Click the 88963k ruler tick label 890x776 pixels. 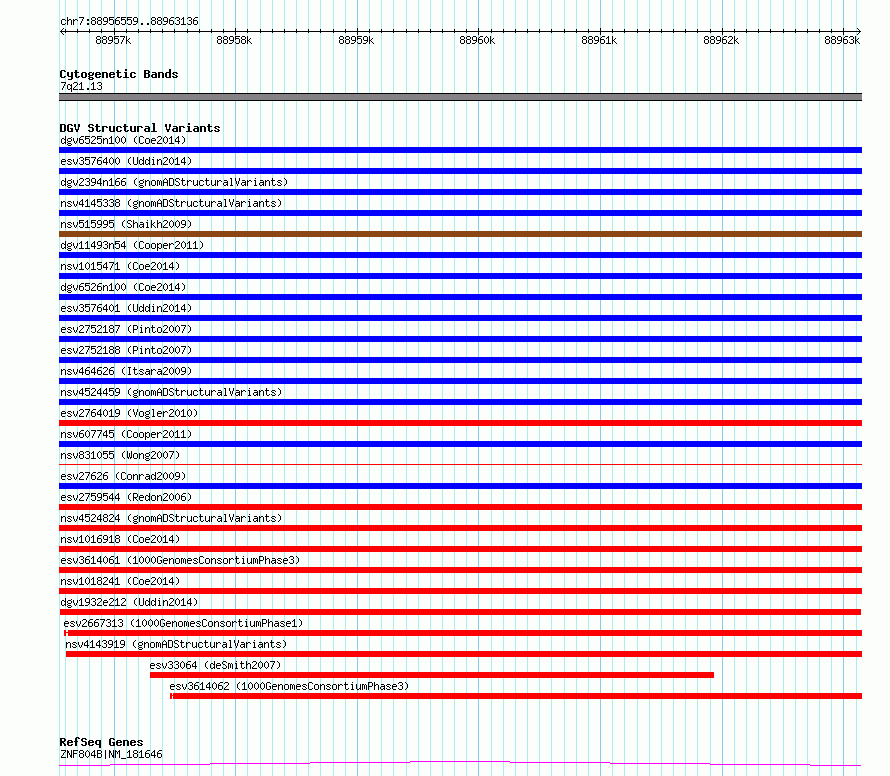coord(842,40)
